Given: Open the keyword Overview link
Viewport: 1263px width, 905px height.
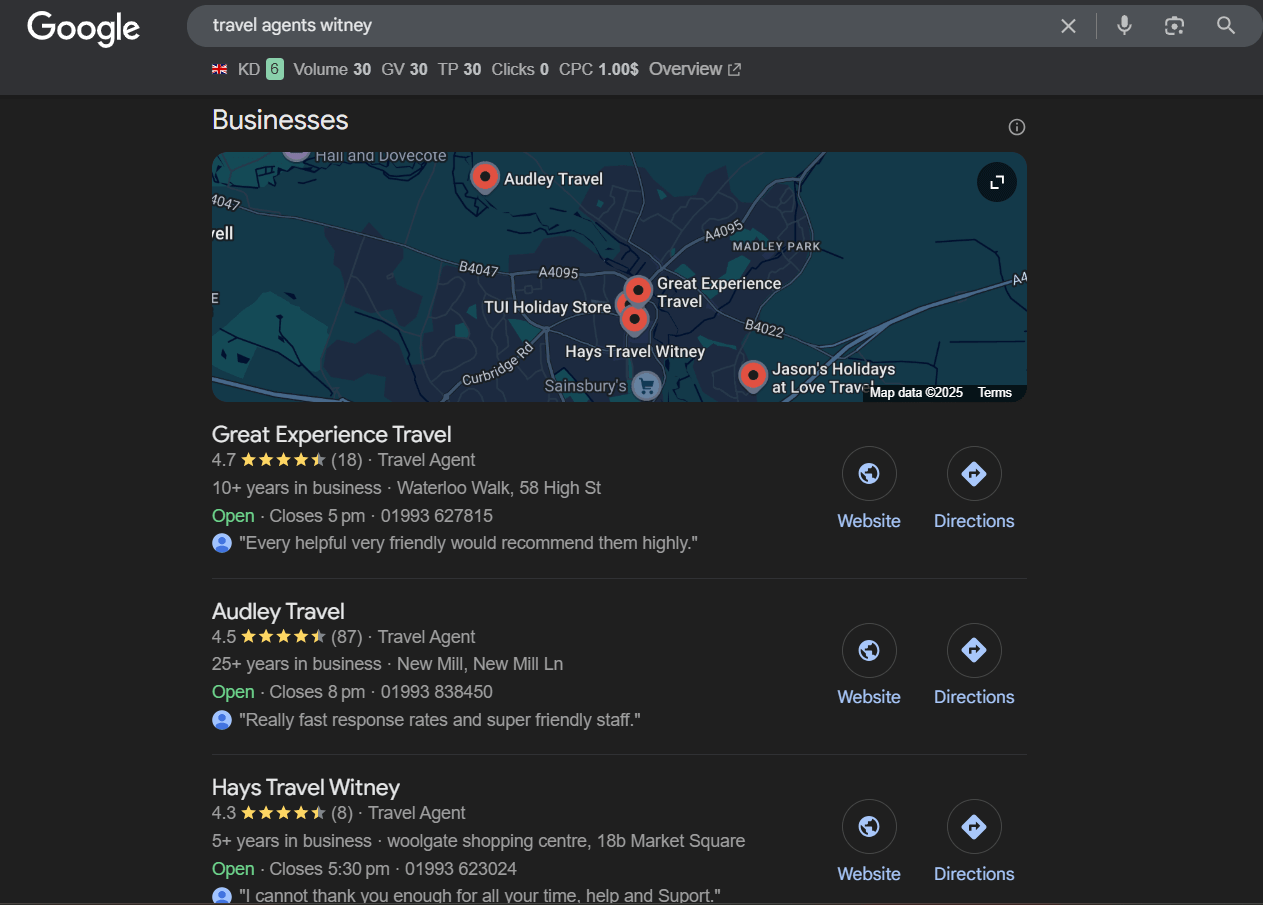Looking at the screenshot, I should pos(694,69).
